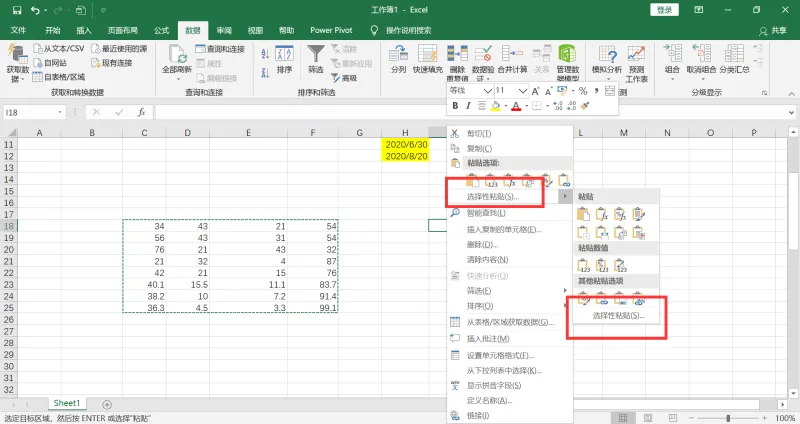Image resolution: width=800 pixels, height=424 pixels.
Task: Open the 文件 (File) tab
Action: click(x=18, y=31)
